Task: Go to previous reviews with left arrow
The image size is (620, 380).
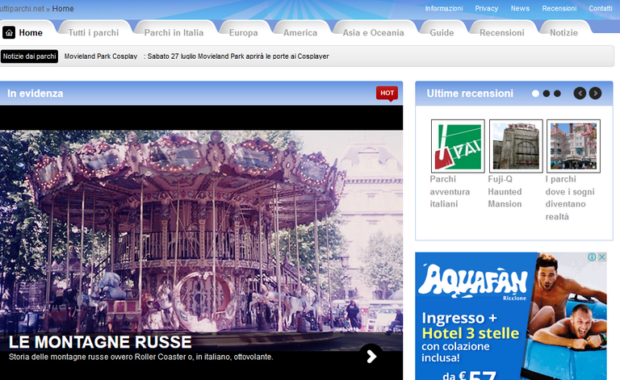Action: [x=580, y=93]
